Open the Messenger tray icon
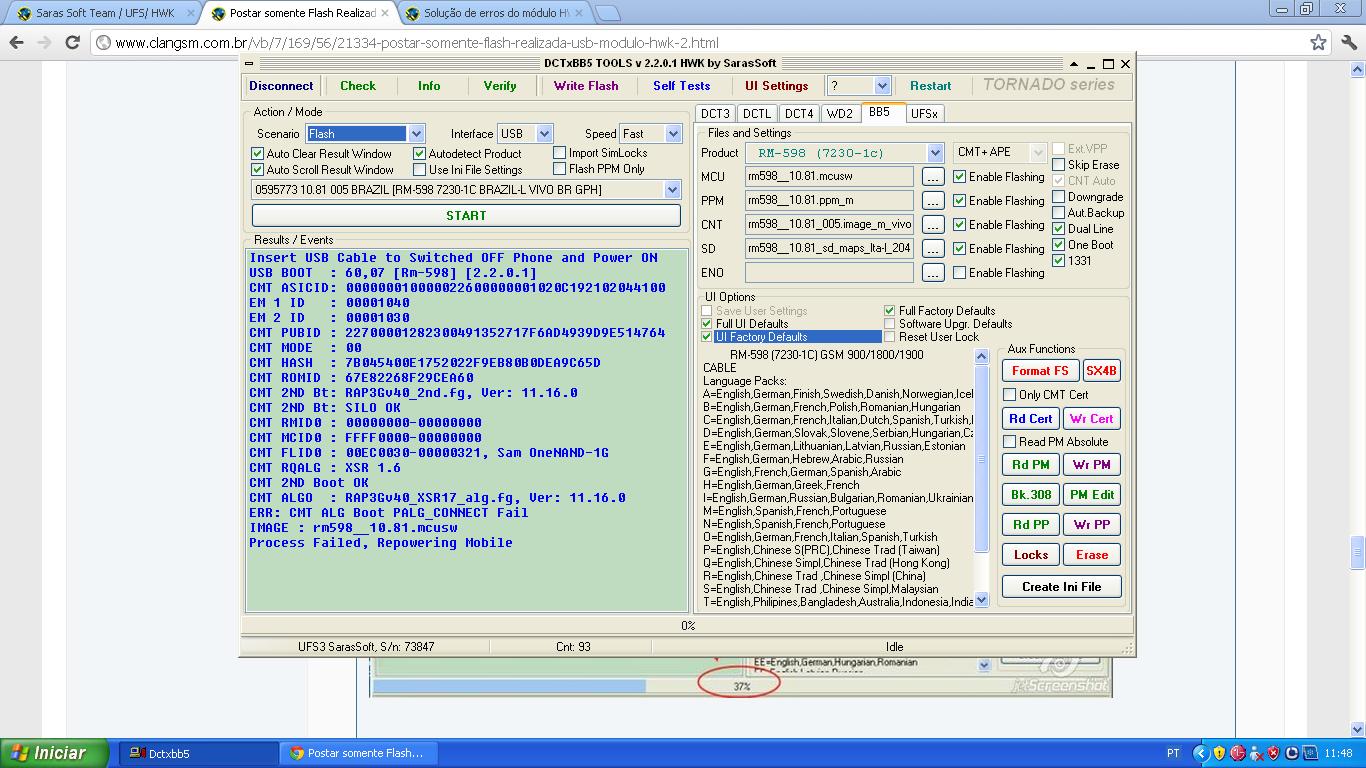1366x768 pixels. click(x=1256, y=753)
